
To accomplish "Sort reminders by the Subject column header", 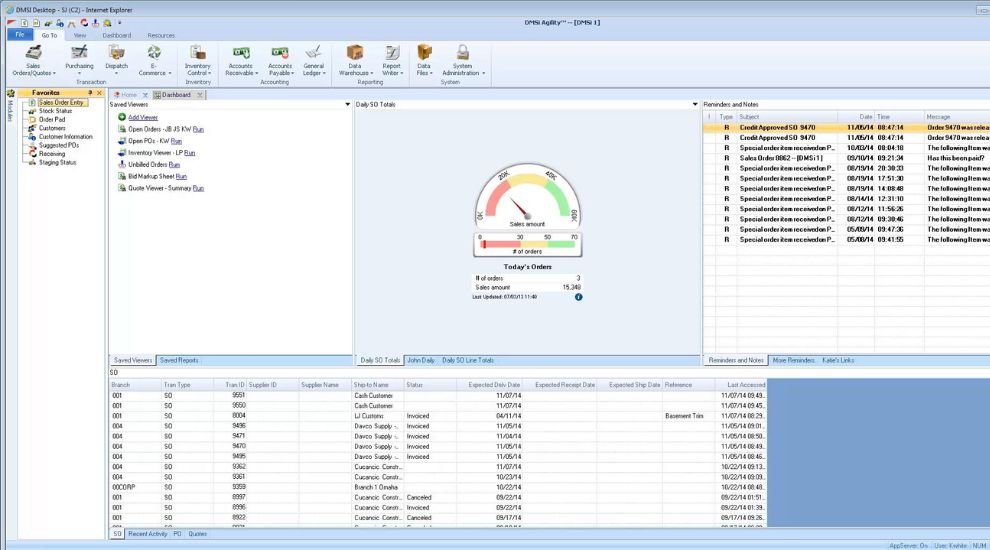I will (x=787, y=117).
